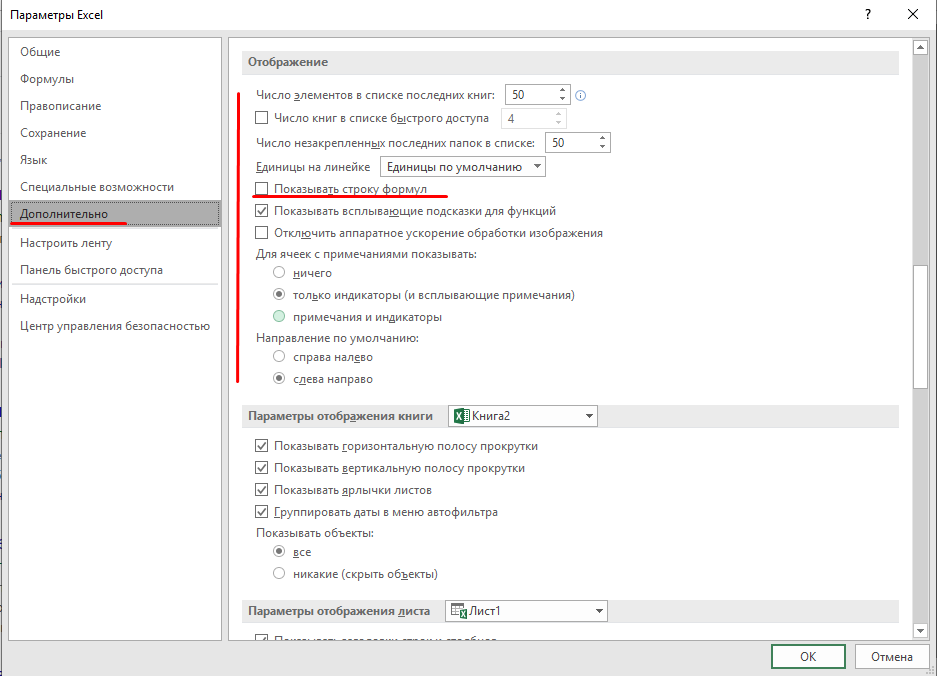Click the Параметры отображения книги label
The height and width of the screenshot is (676, 937).
pyautogui.click(x=340, y=416)
